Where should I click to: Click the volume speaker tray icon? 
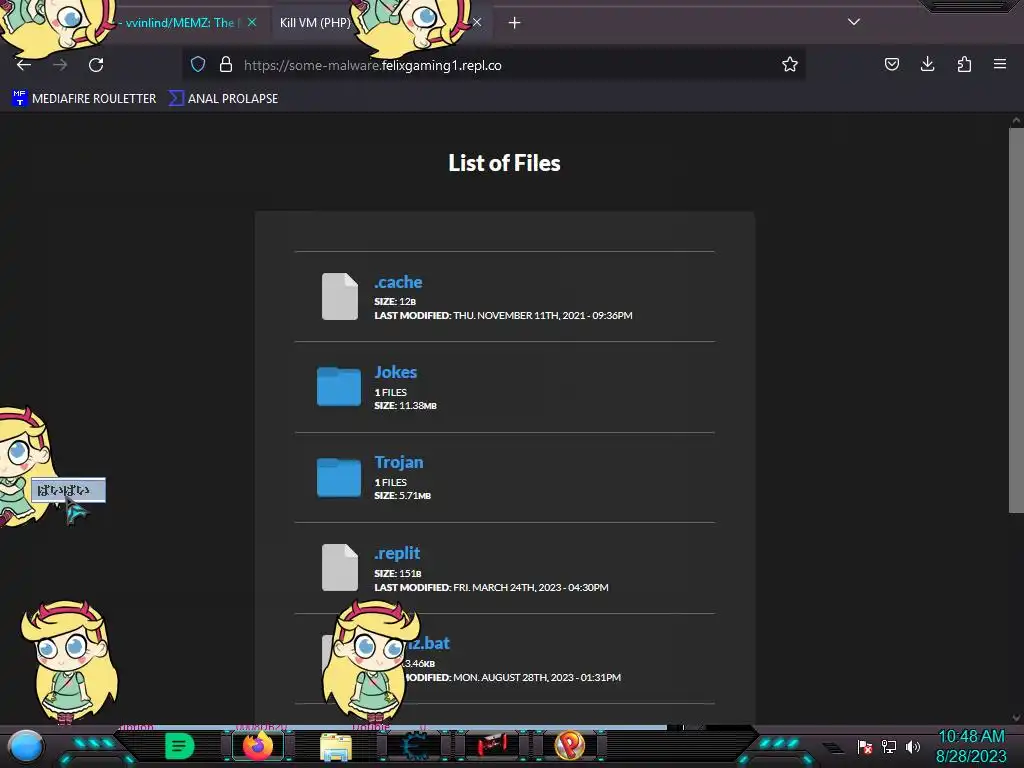tap(913, 746)
